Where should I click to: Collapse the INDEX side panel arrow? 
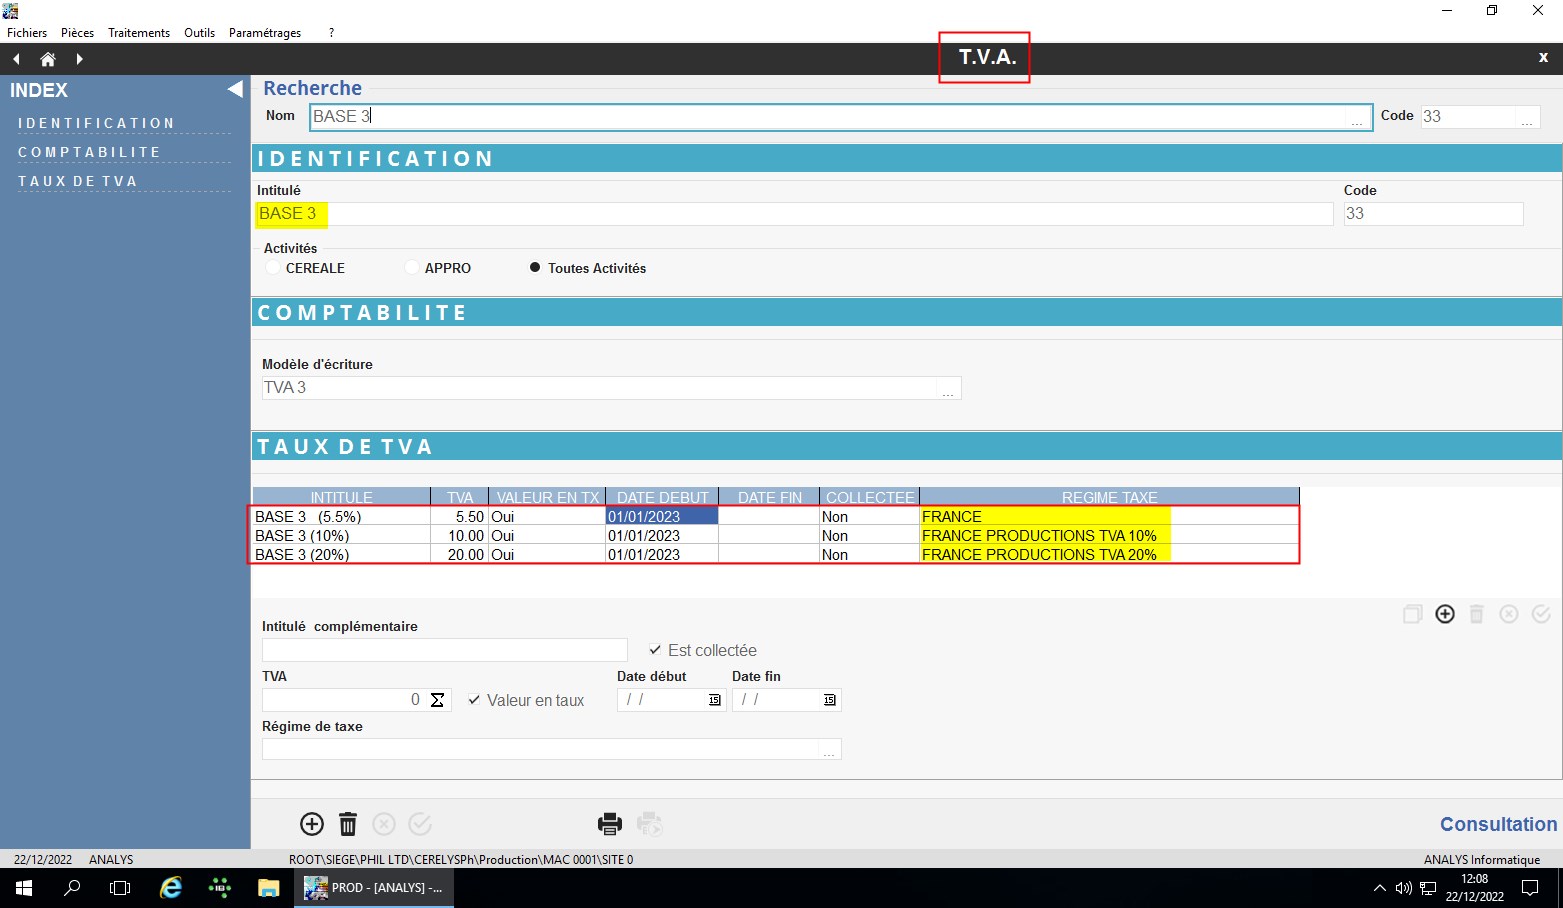tap(235, 89)
